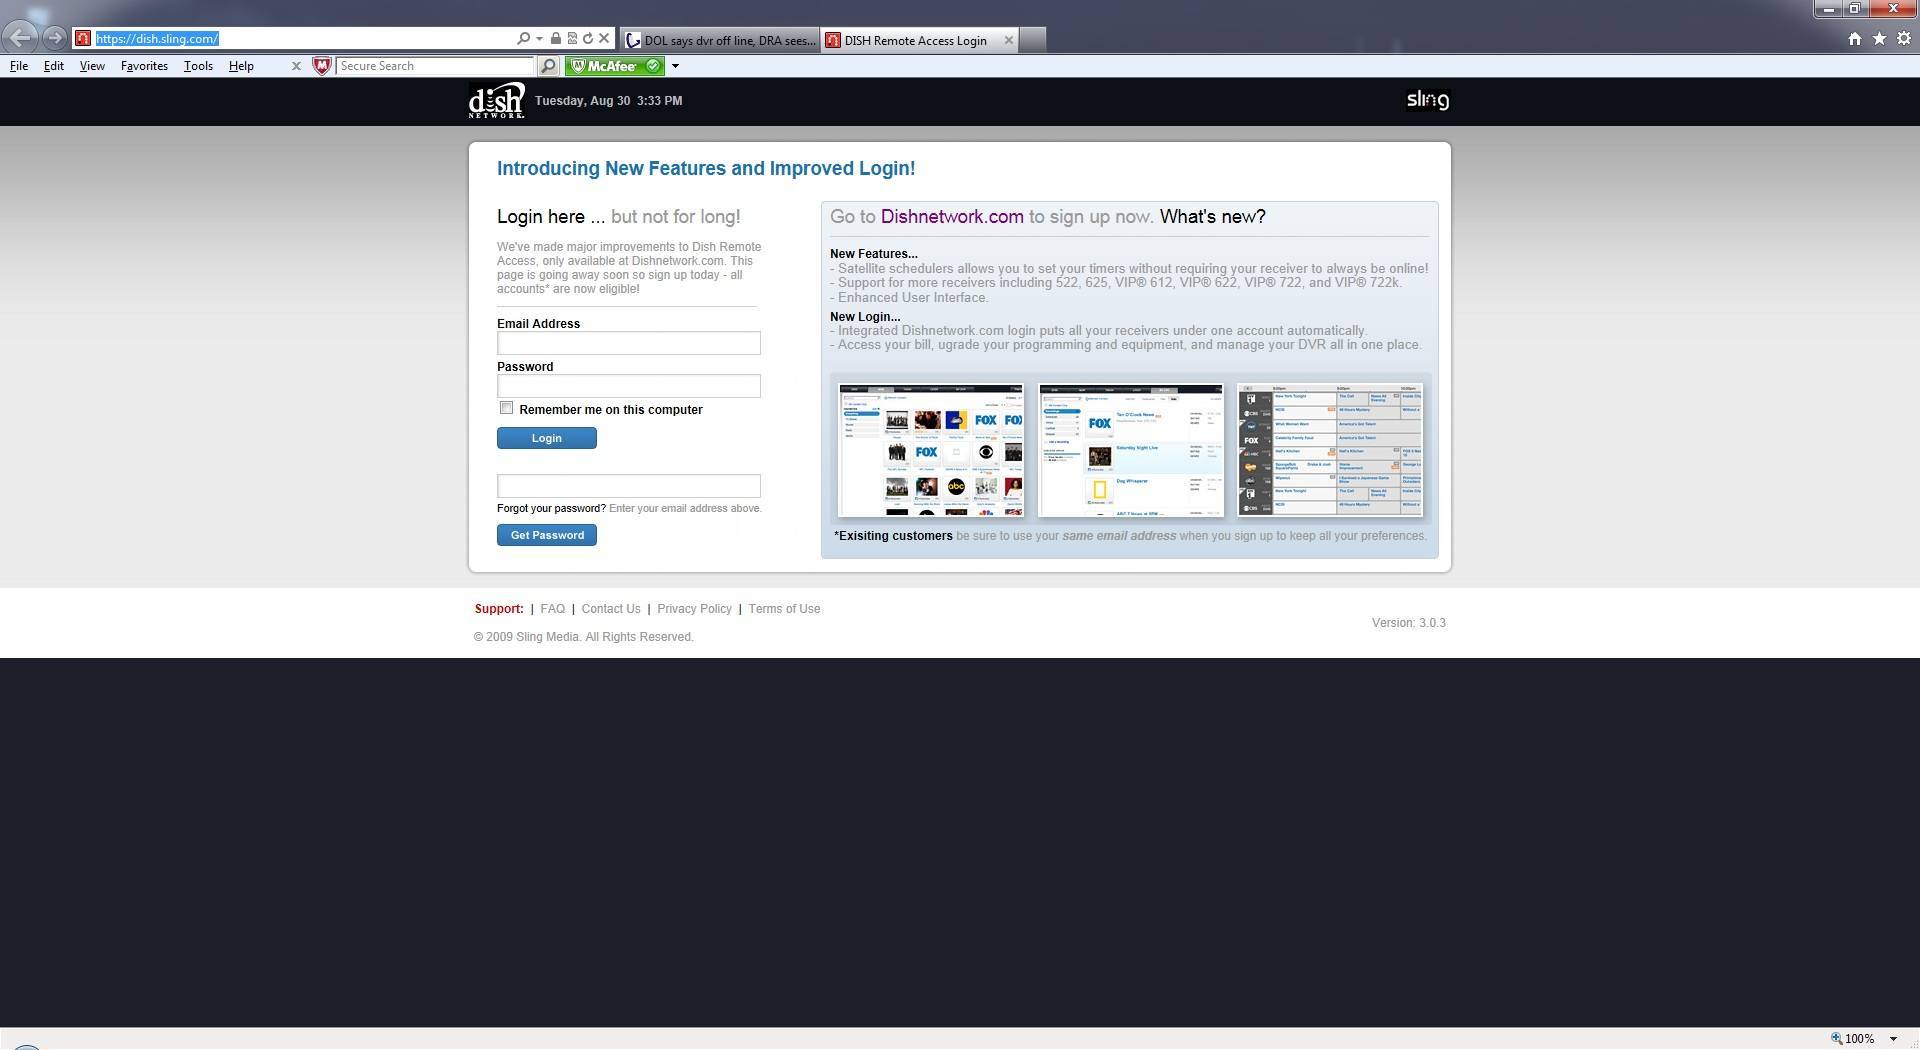Click the site favicon in address bar
Viewport: 1920px width, 1050px height.
point(83,39)
